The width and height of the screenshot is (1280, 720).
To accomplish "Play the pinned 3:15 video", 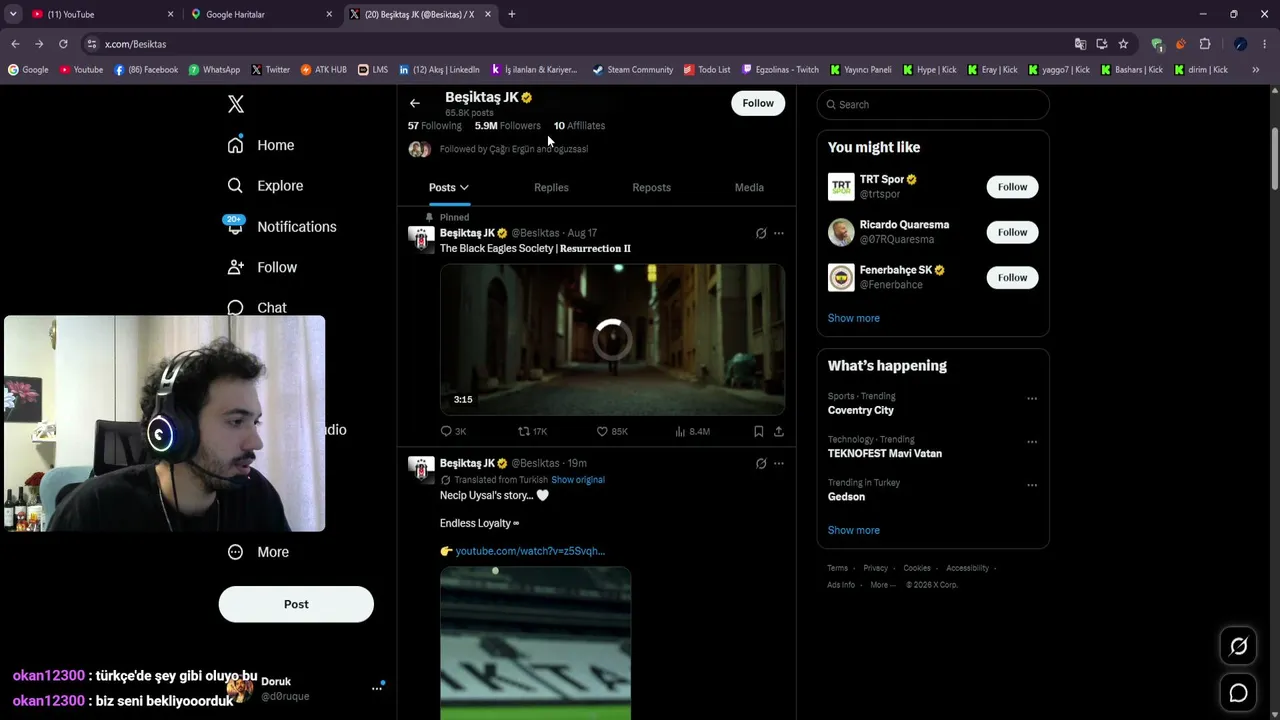I will click(x=612, y=339).
